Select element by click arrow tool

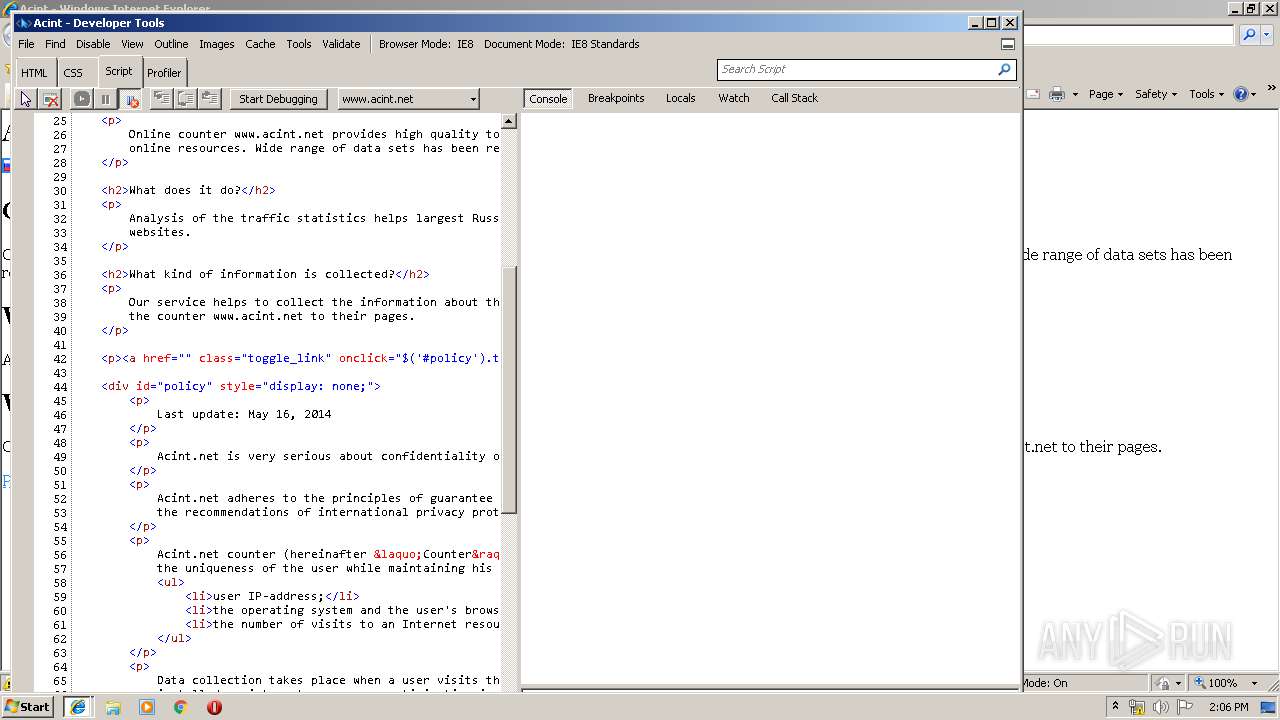point(26,99)
